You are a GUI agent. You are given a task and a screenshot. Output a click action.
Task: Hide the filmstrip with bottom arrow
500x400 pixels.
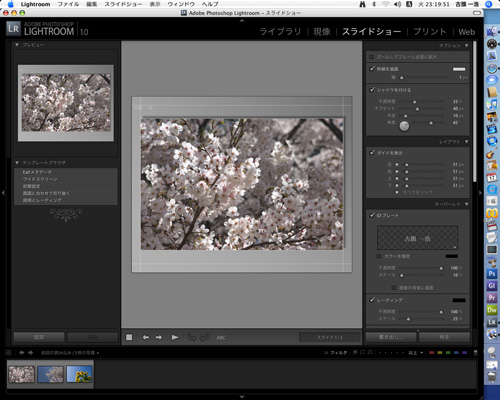point(242,397)
